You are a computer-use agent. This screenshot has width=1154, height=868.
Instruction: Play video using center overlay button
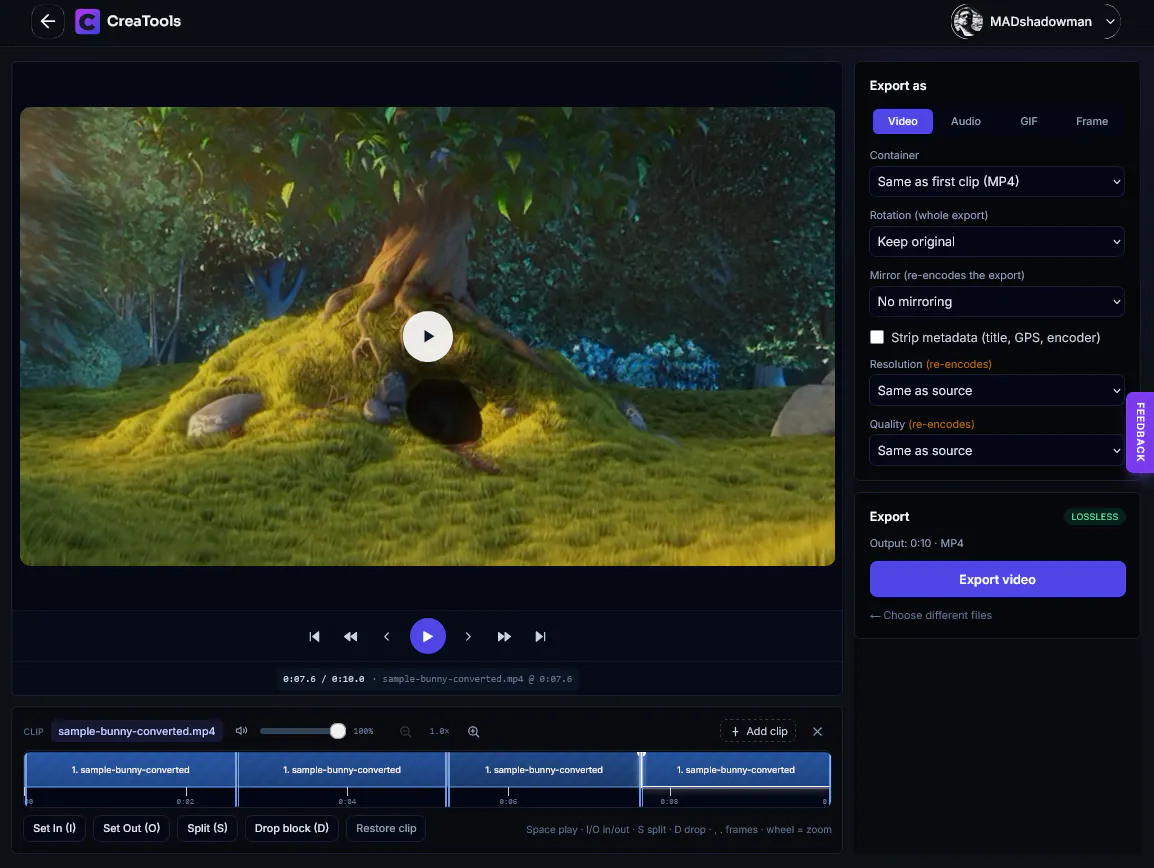pos(428,336)
